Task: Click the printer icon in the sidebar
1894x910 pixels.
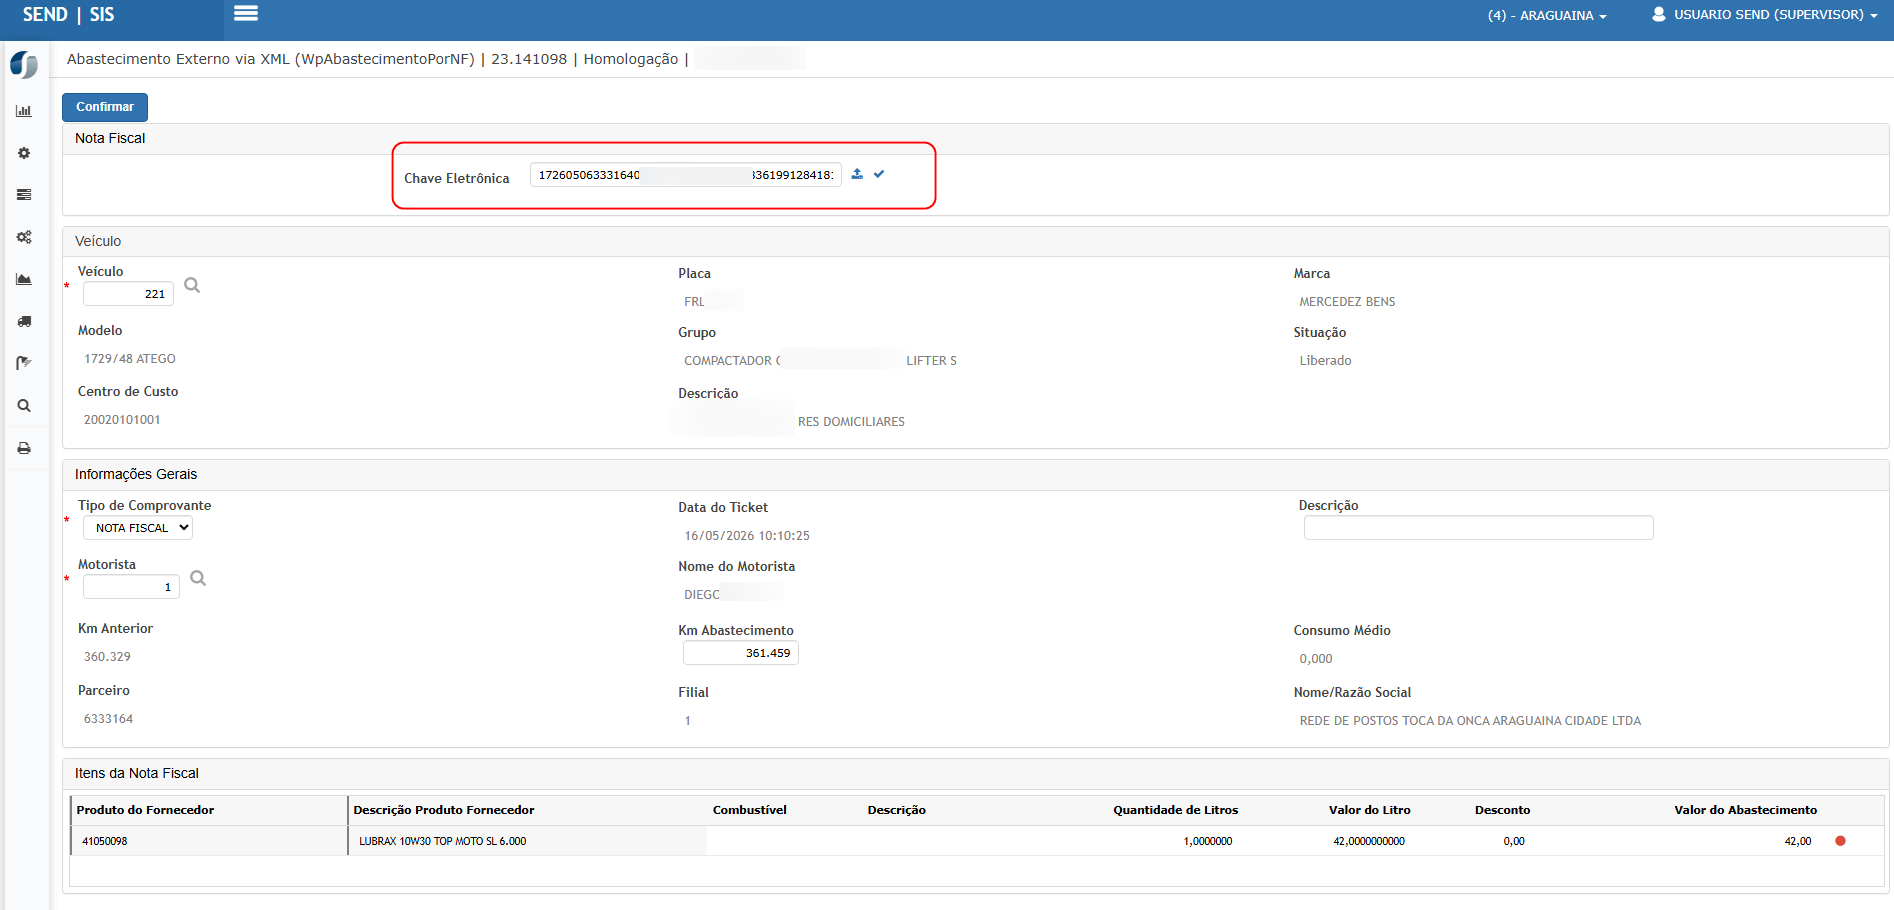Action: click(24, 448)
